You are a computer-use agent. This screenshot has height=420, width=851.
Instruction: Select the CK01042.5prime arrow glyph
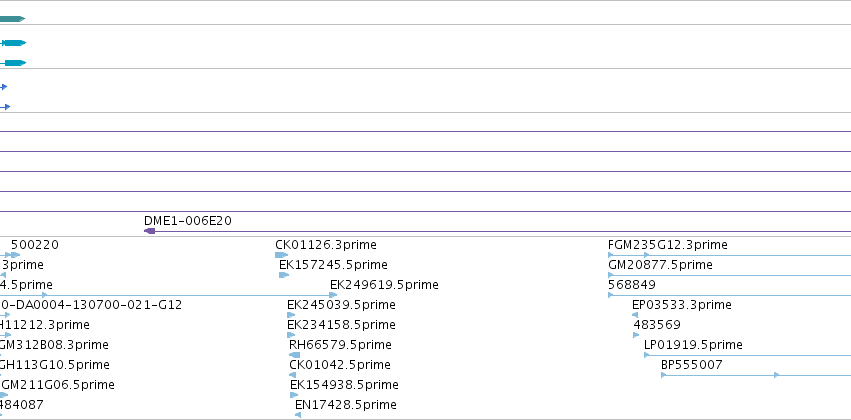[293, 375]
